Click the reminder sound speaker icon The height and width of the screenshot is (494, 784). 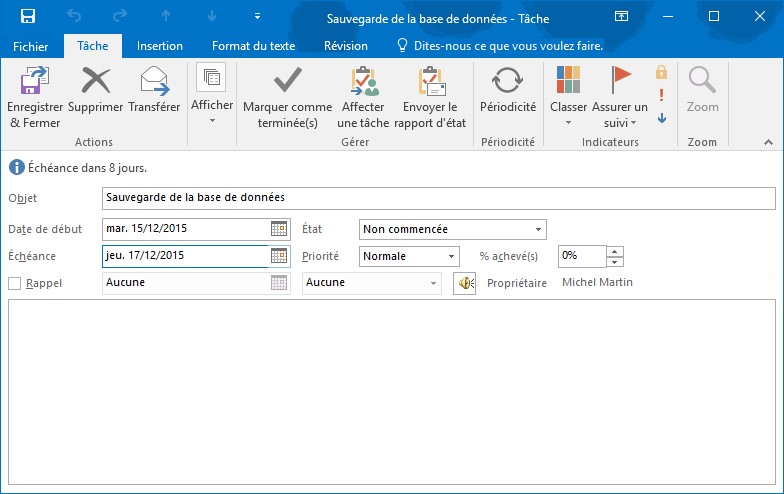[464, 284]
